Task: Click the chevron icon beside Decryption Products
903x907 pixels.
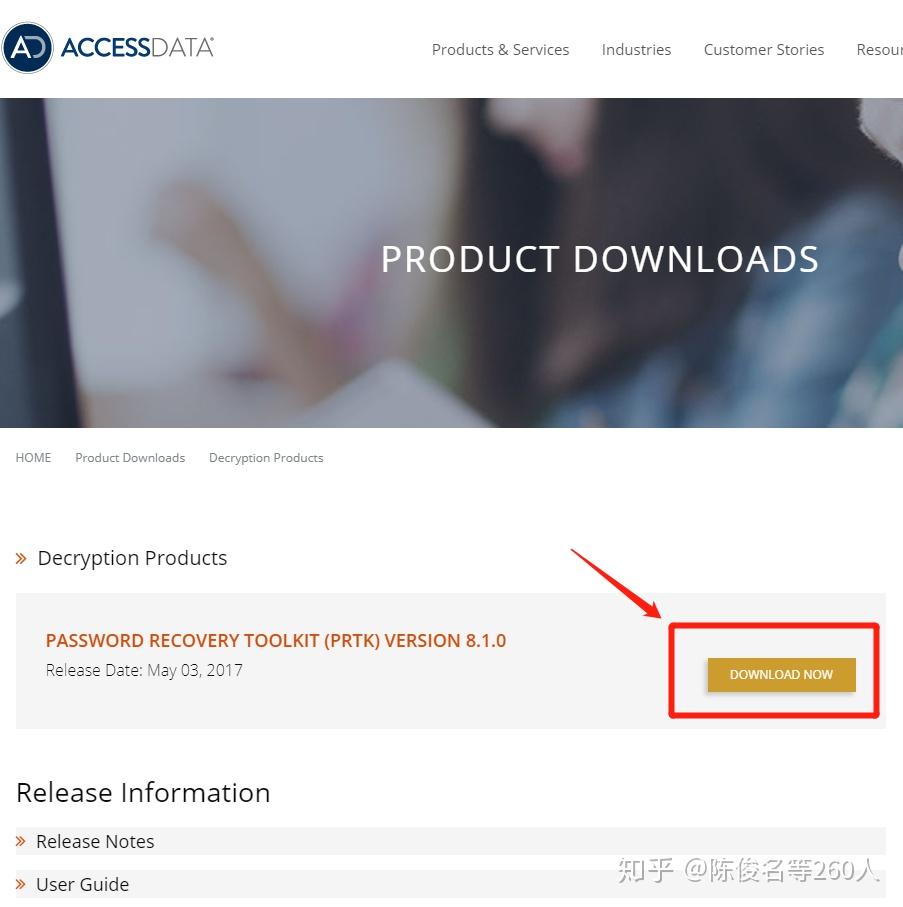Action: click(x=21, y=559)
